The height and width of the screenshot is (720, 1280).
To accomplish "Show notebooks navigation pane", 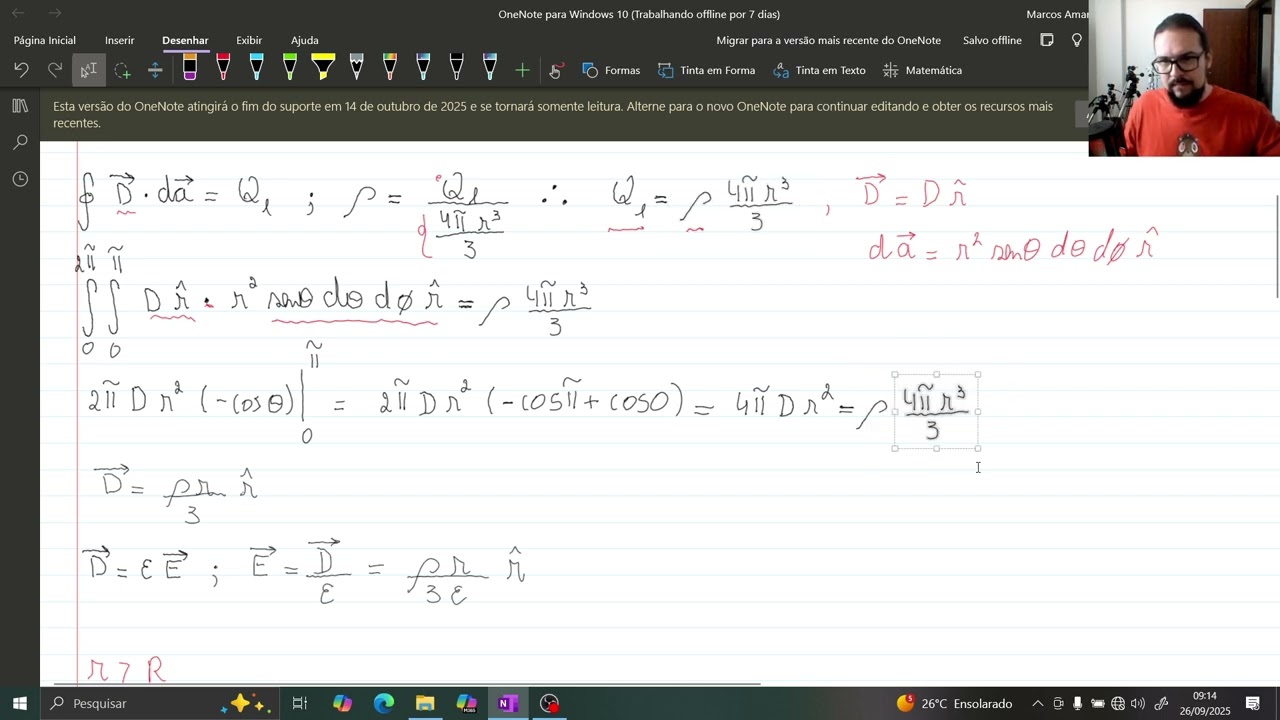I will click(20, 106).
